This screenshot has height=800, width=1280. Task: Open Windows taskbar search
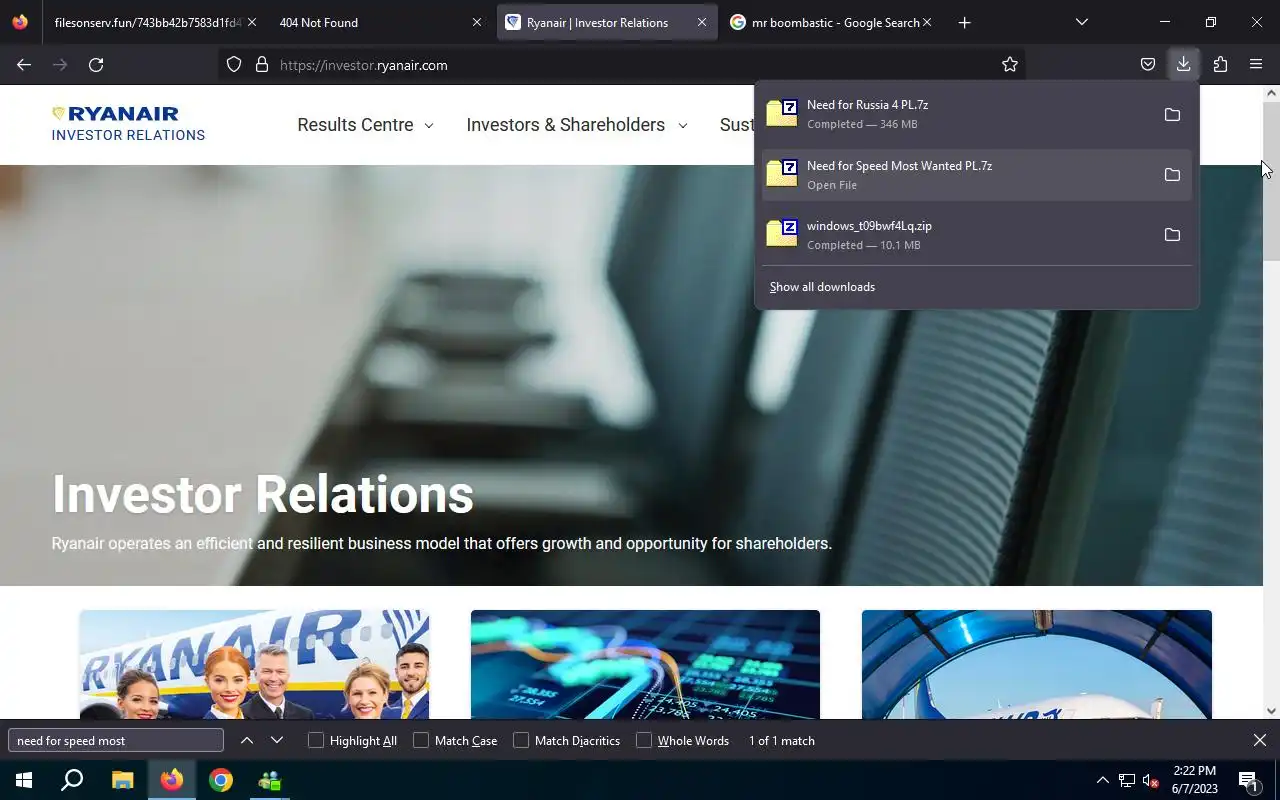(72, 780)
